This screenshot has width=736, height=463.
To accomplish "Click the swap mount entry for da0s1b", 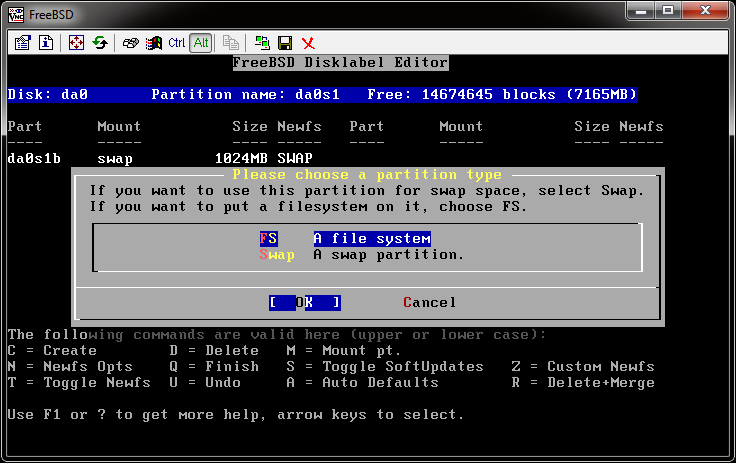I will [x=115, y=159].
